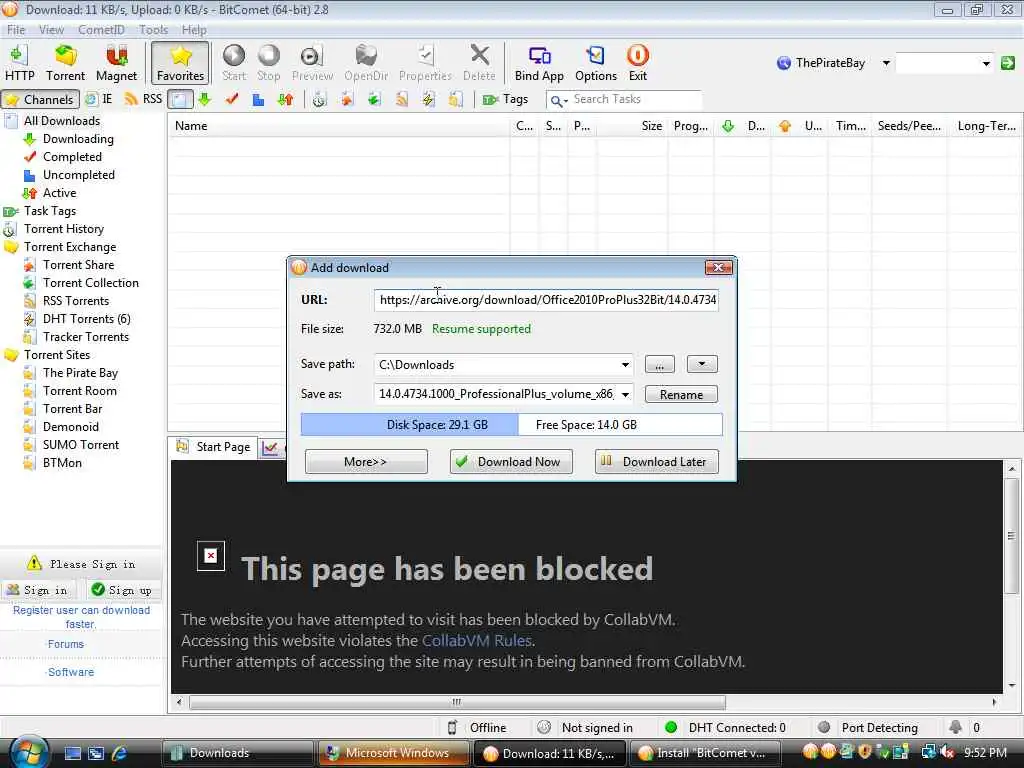
Task: Click the DHT Connected status indicator
Action: [x=725, y=728]
